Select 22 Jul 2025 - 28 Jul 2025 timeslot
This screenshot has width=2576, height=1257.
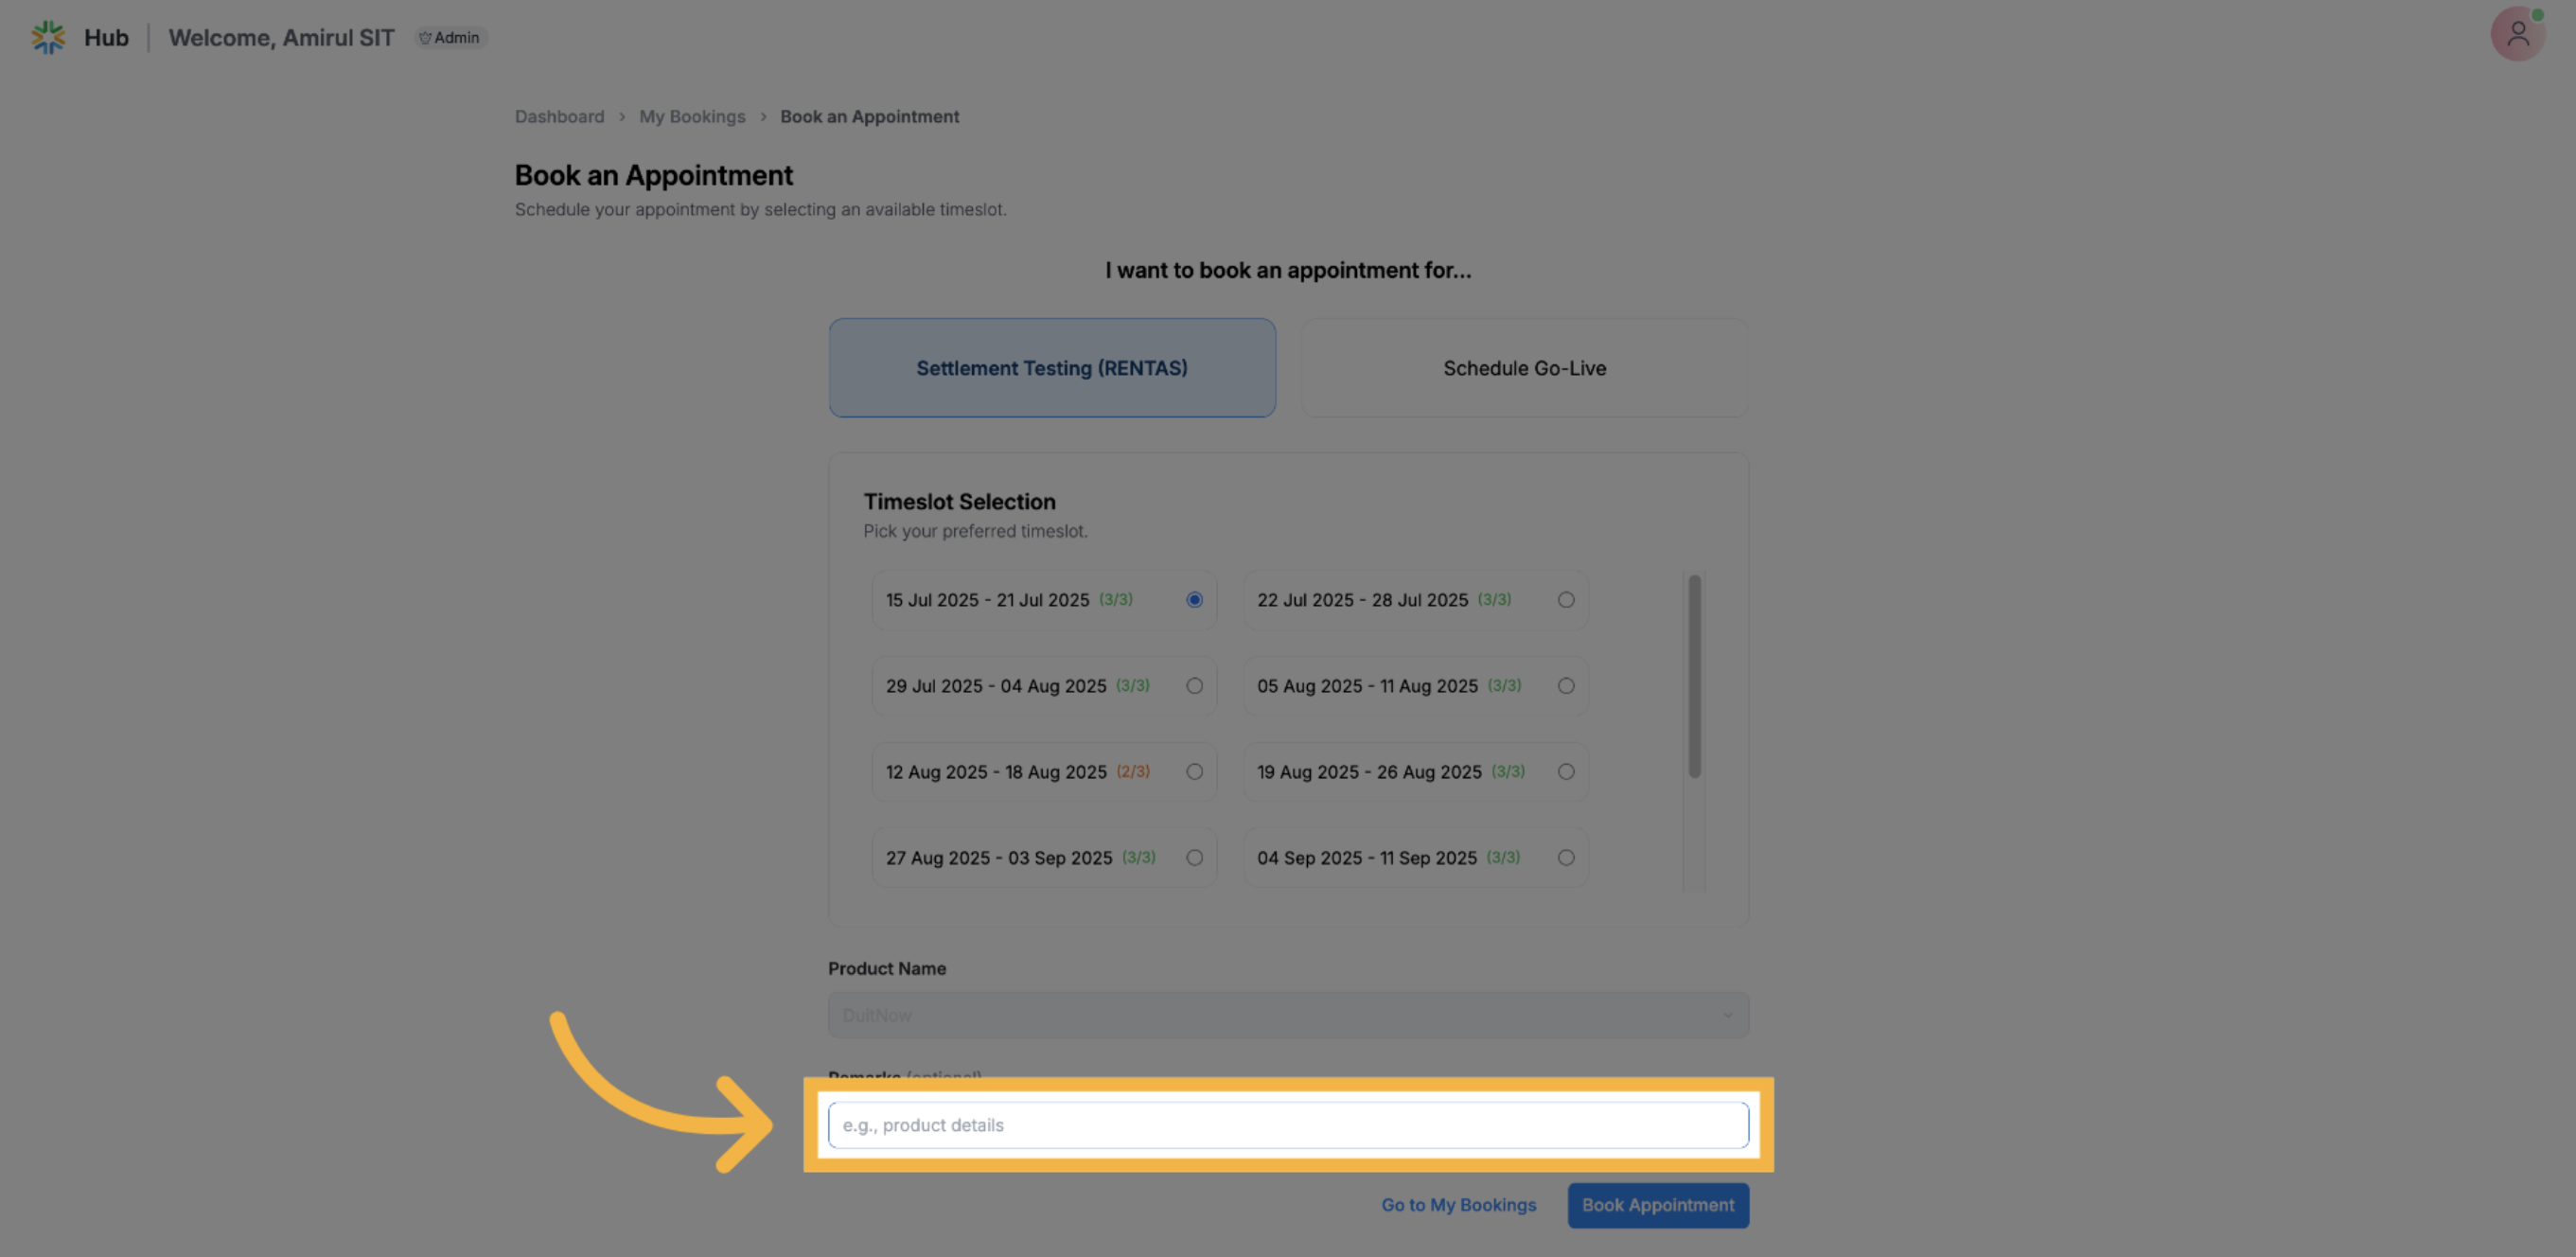[x=1565, y=600]
